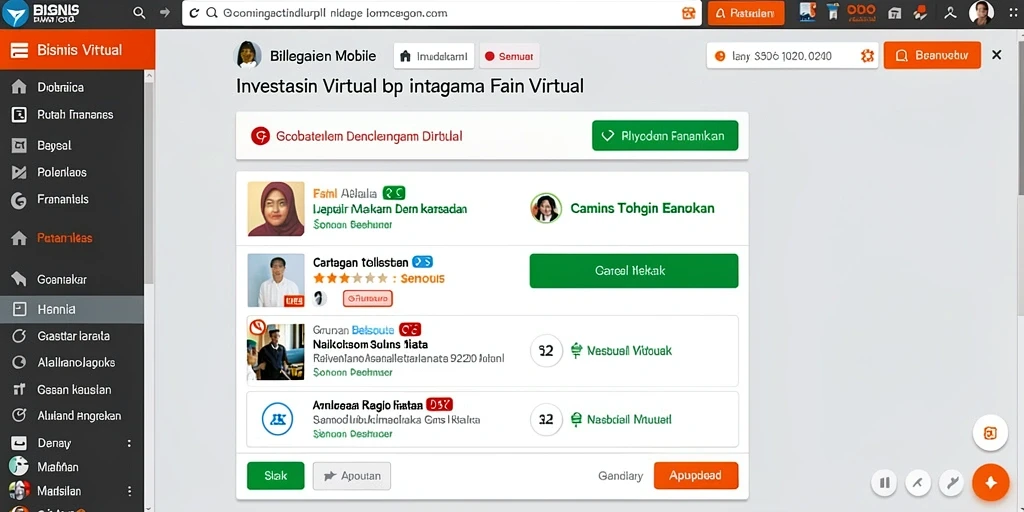
Task: Open Grasttar laraita sidebar entry
Action: coord(72,336)
